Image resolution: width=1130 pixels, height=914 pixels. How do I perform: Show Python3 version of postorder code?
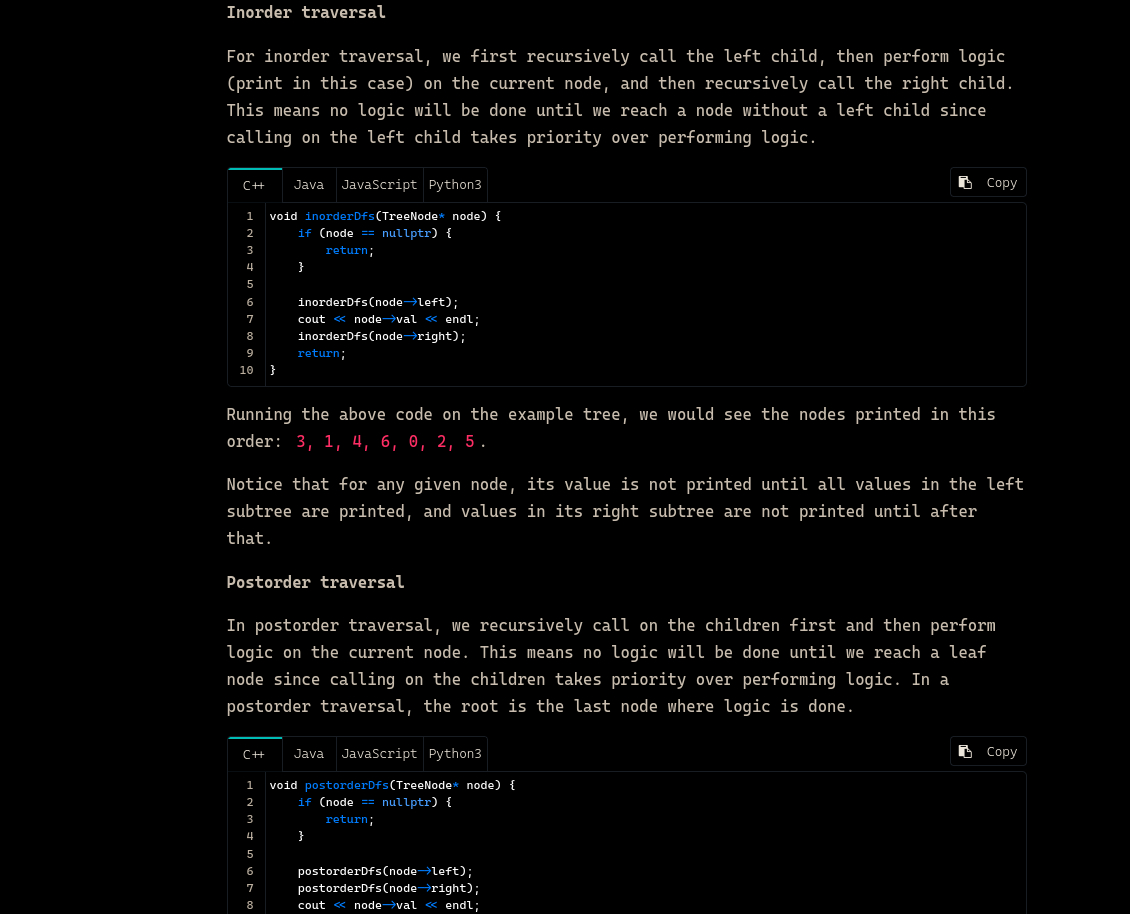pos(455,754)
